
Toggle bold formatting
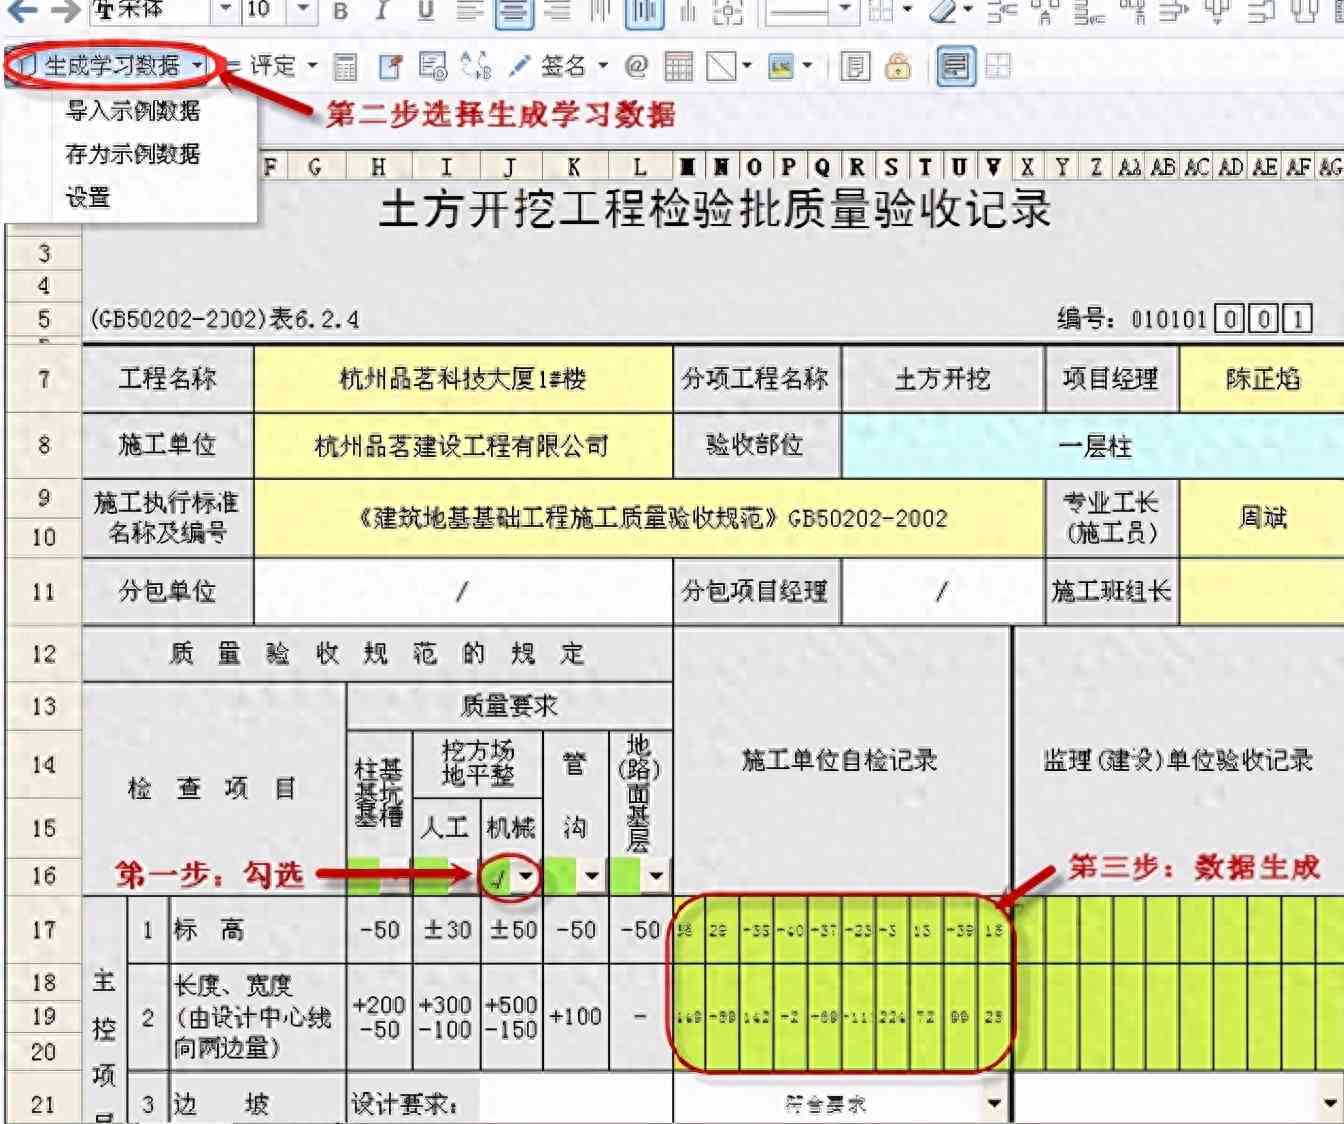(340, 11)
